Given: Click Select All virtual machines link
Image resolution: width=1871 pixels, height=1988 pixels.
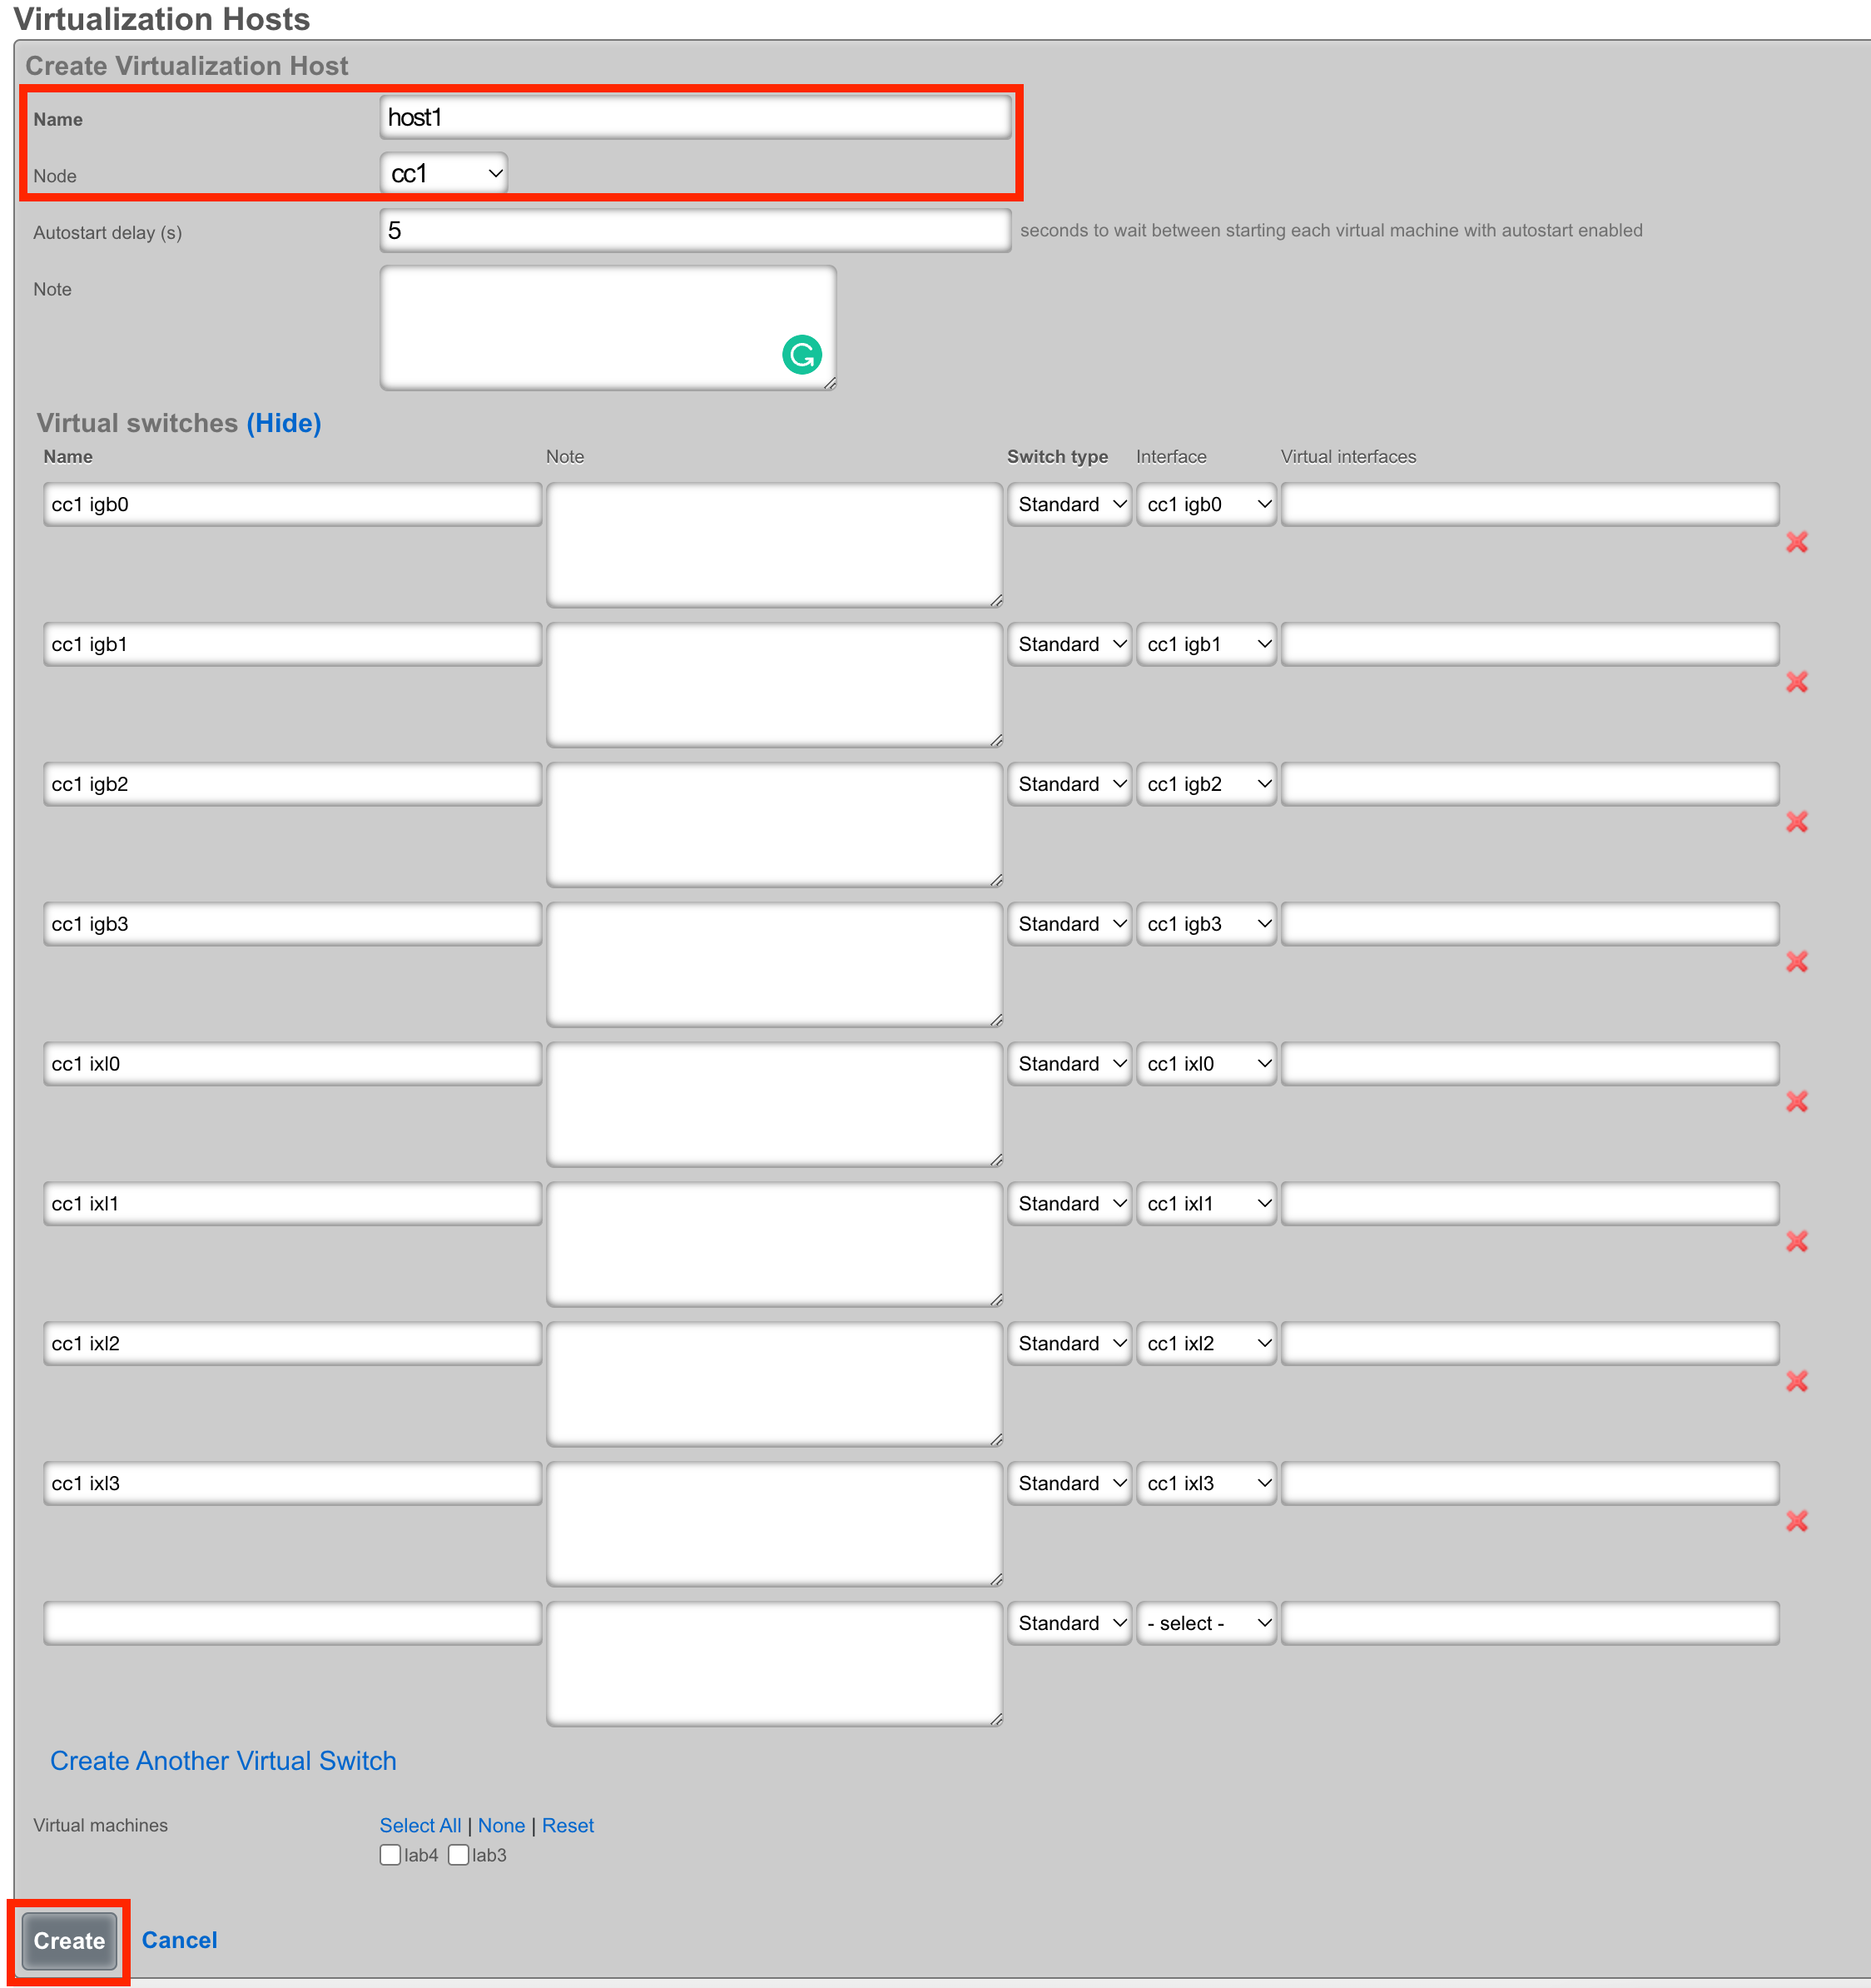Looking at the screenshot, I should (x=420, y=1826).
